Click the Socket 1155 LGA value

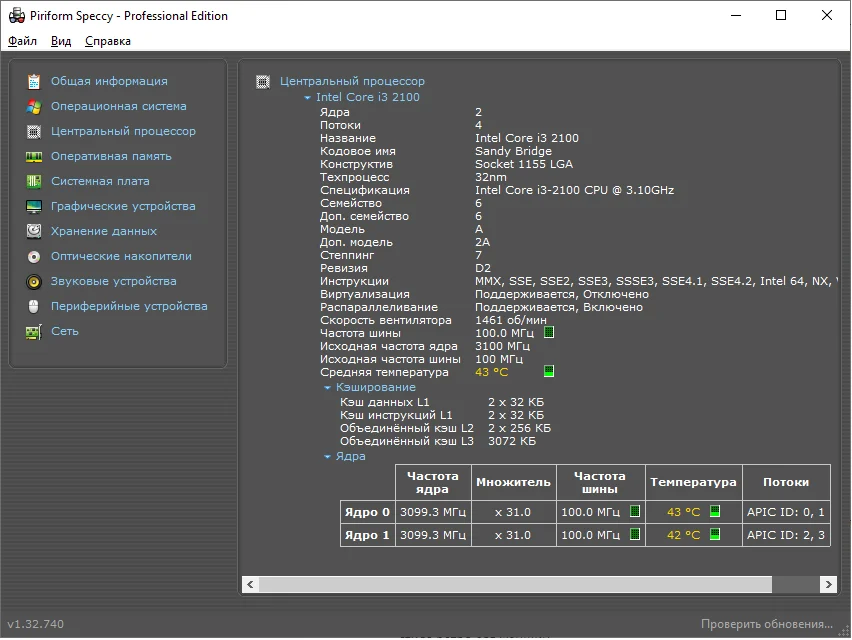(x=524, y=164)
